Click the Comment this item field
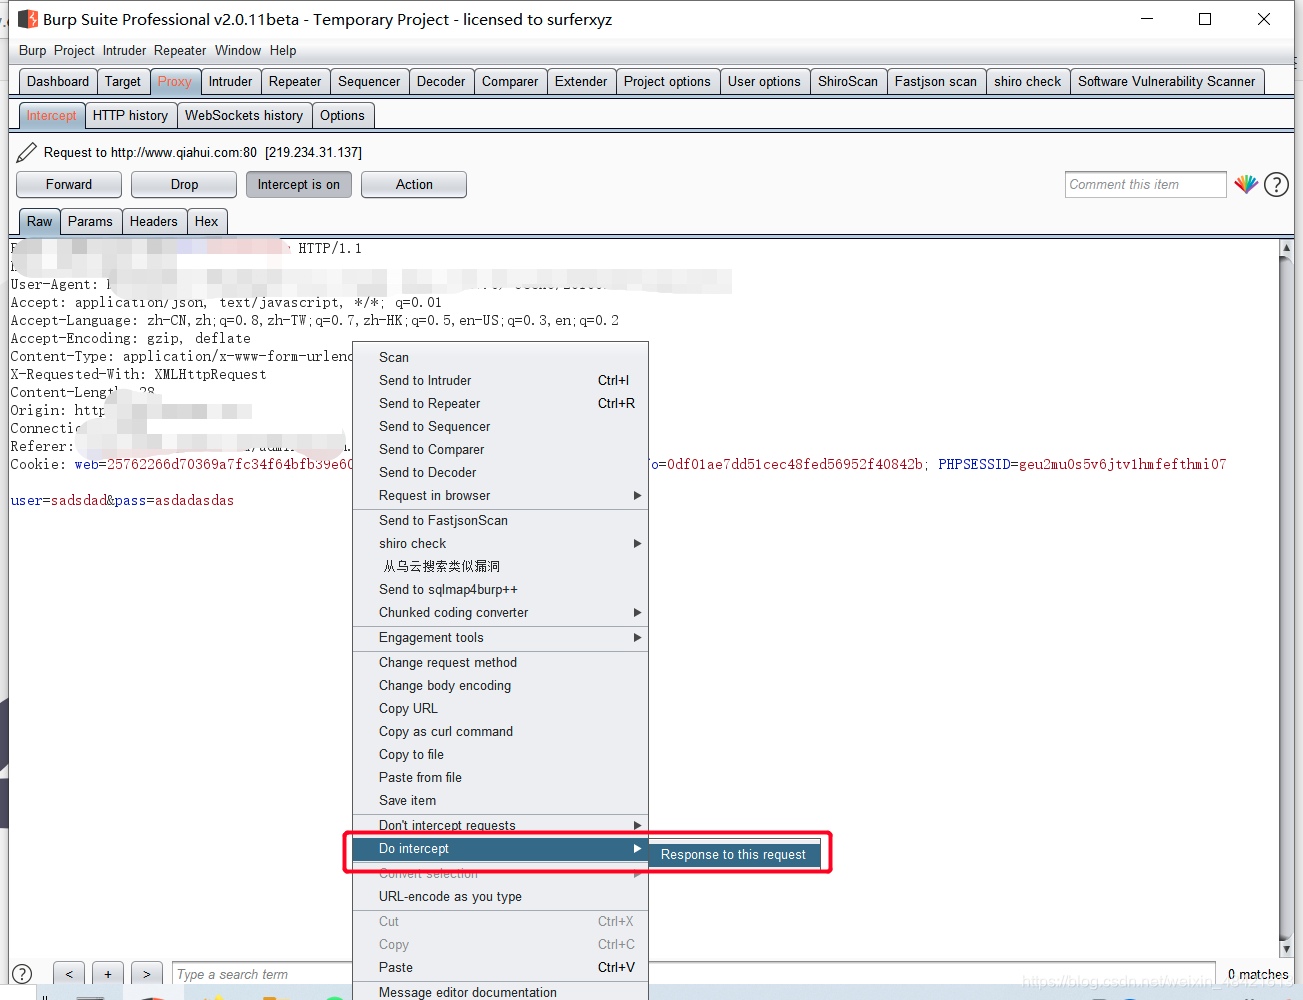Viewport: 1303px width, 1000px height. tap(1145, 184)
